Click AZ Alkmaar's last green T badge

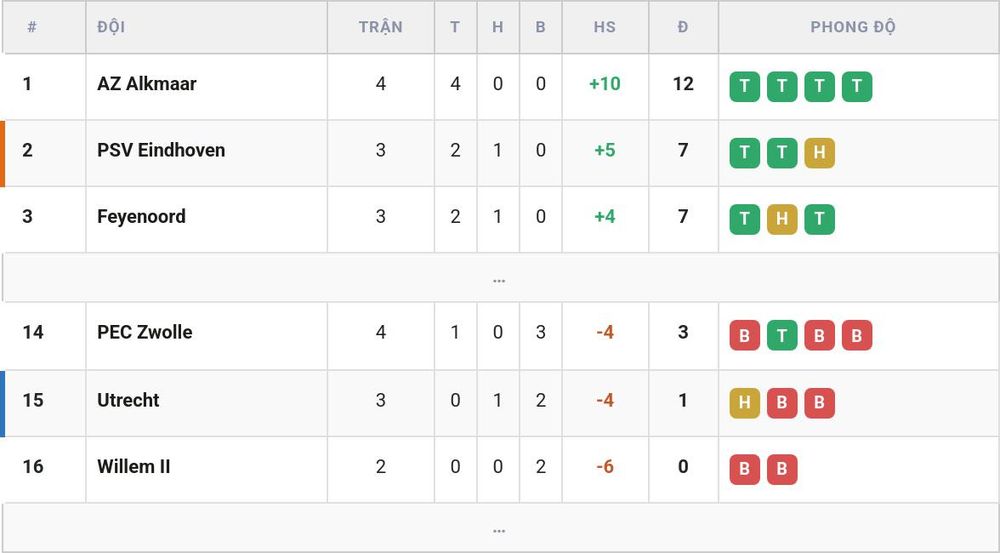pos(857,87)
